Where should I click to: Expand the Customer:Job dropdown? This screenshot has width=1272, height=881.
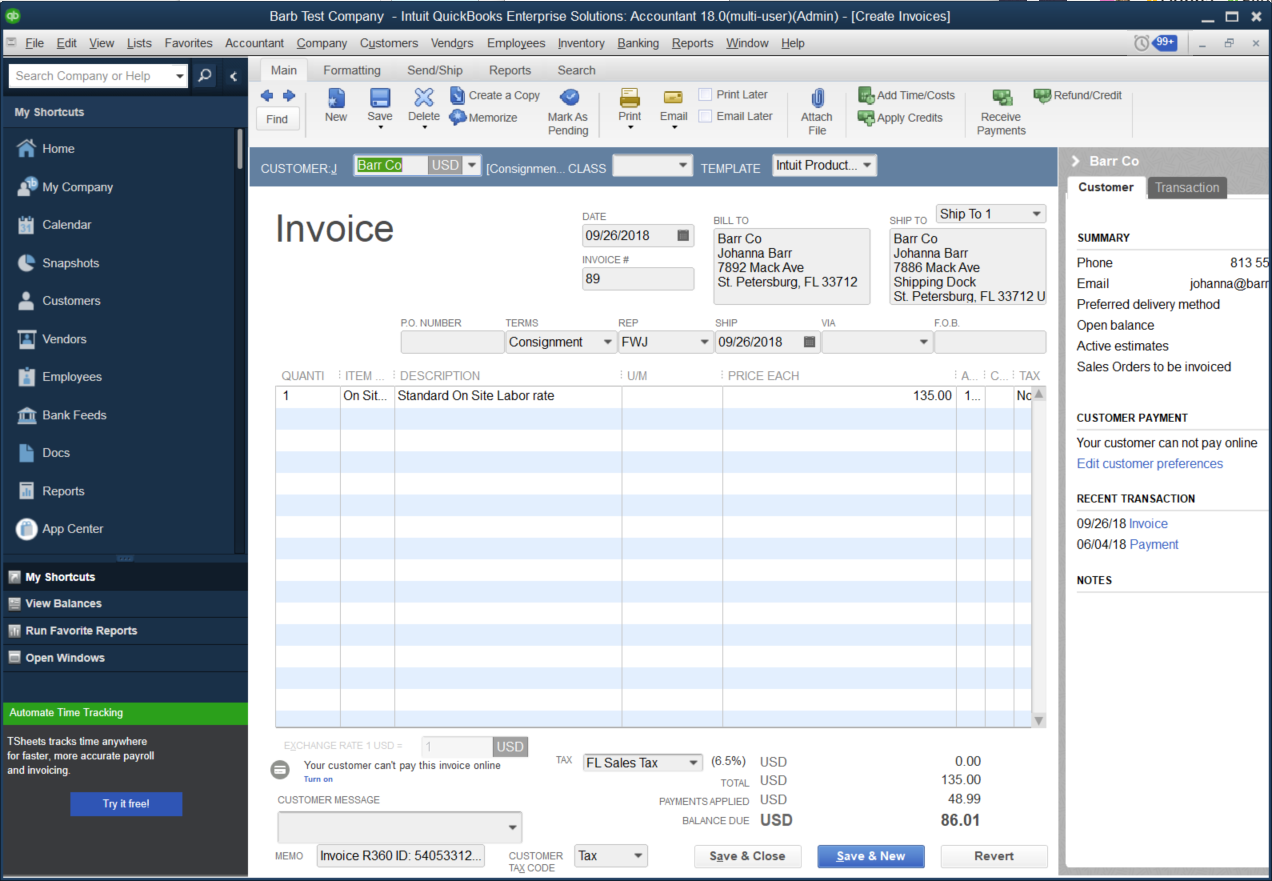(x=472, y=165)
